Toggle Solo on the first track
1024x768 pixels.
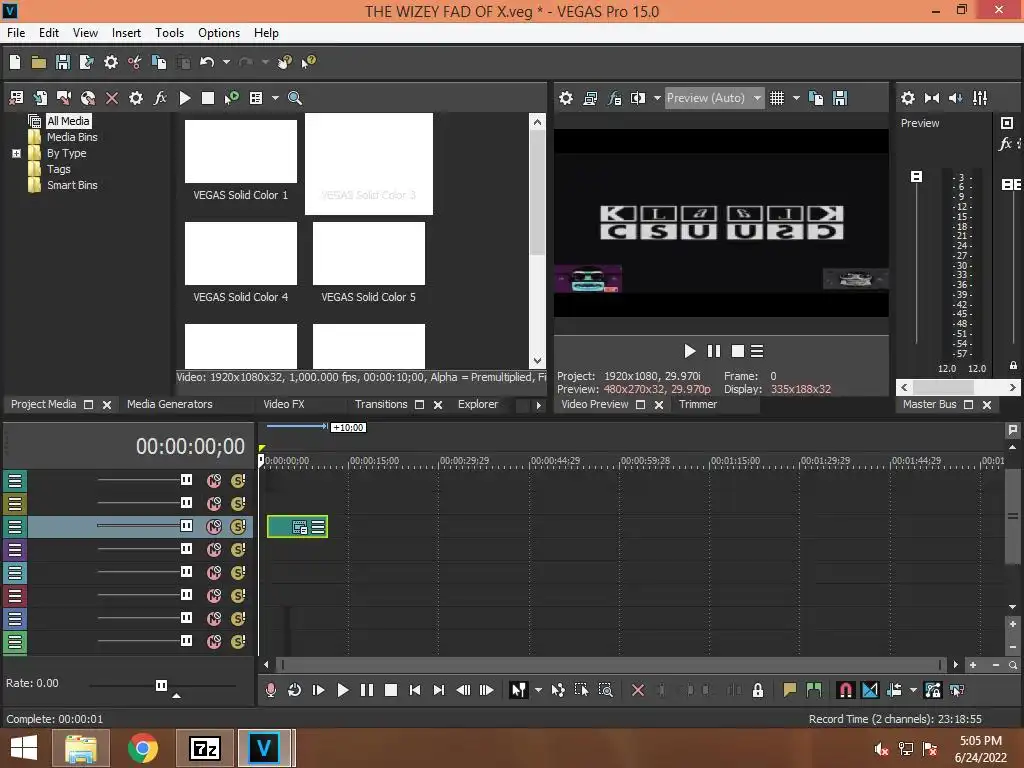[238, 481]
